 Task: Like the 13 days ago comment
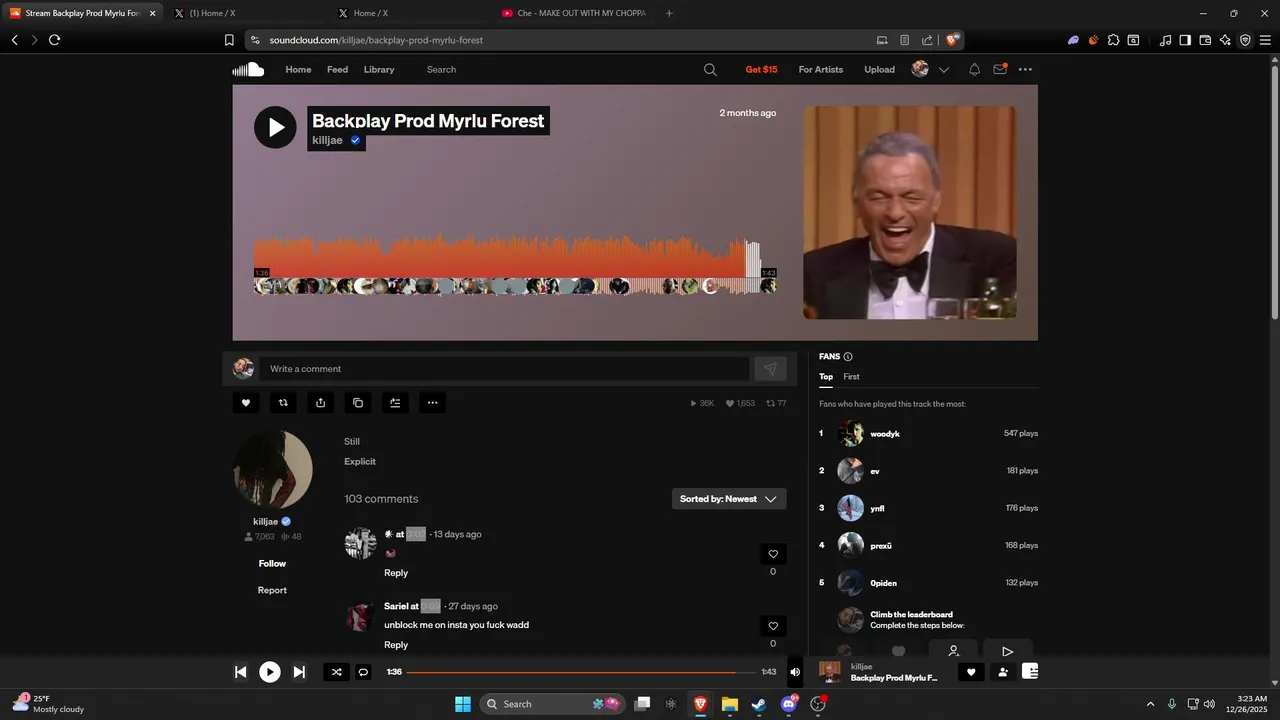773,554
